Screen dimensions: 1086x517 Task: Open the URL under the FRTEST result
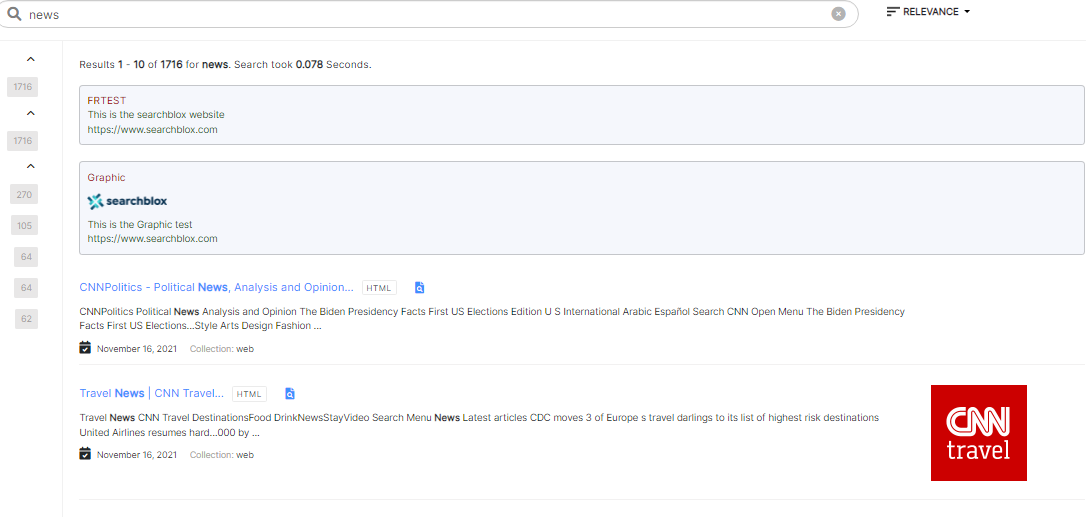coord(152,130)
